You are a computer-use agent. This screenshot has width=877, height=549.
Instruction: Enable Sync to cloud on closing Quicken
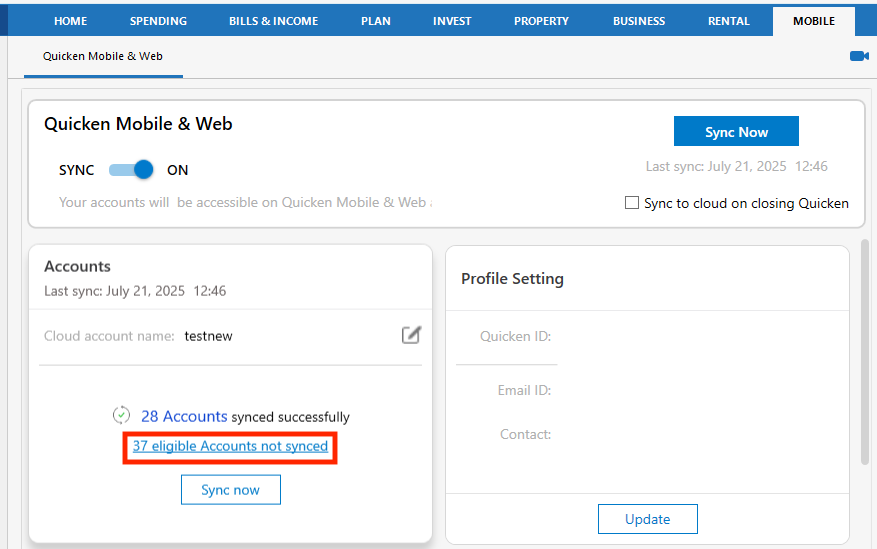pos(631,202)
